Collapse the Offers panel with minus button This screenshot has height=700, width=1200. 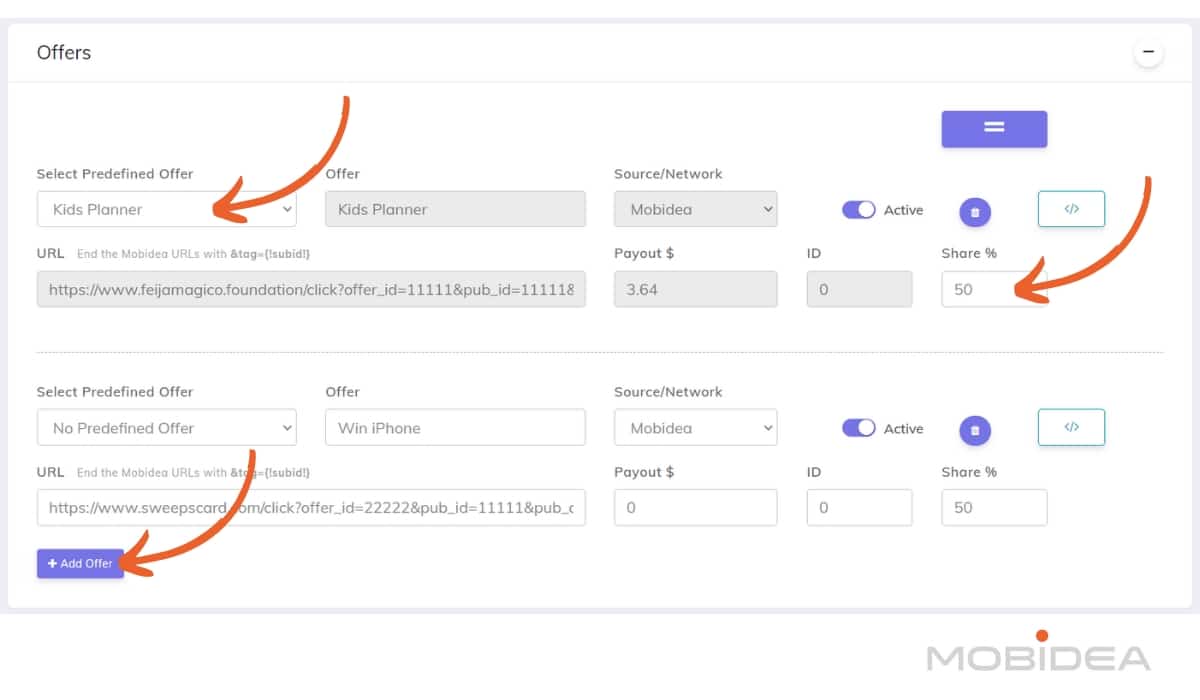pos(1148,52)
